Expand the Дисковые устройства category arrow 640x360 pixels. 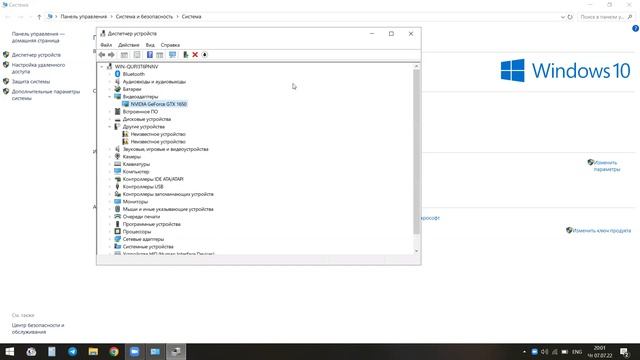(110, 119)
